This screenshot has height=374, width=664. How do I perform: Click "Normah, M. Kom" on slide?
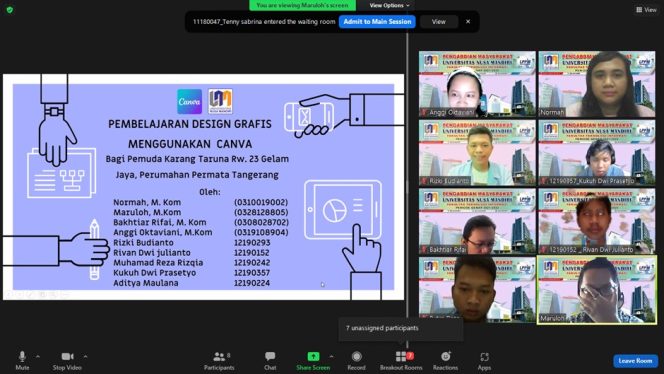click(147, 202)
